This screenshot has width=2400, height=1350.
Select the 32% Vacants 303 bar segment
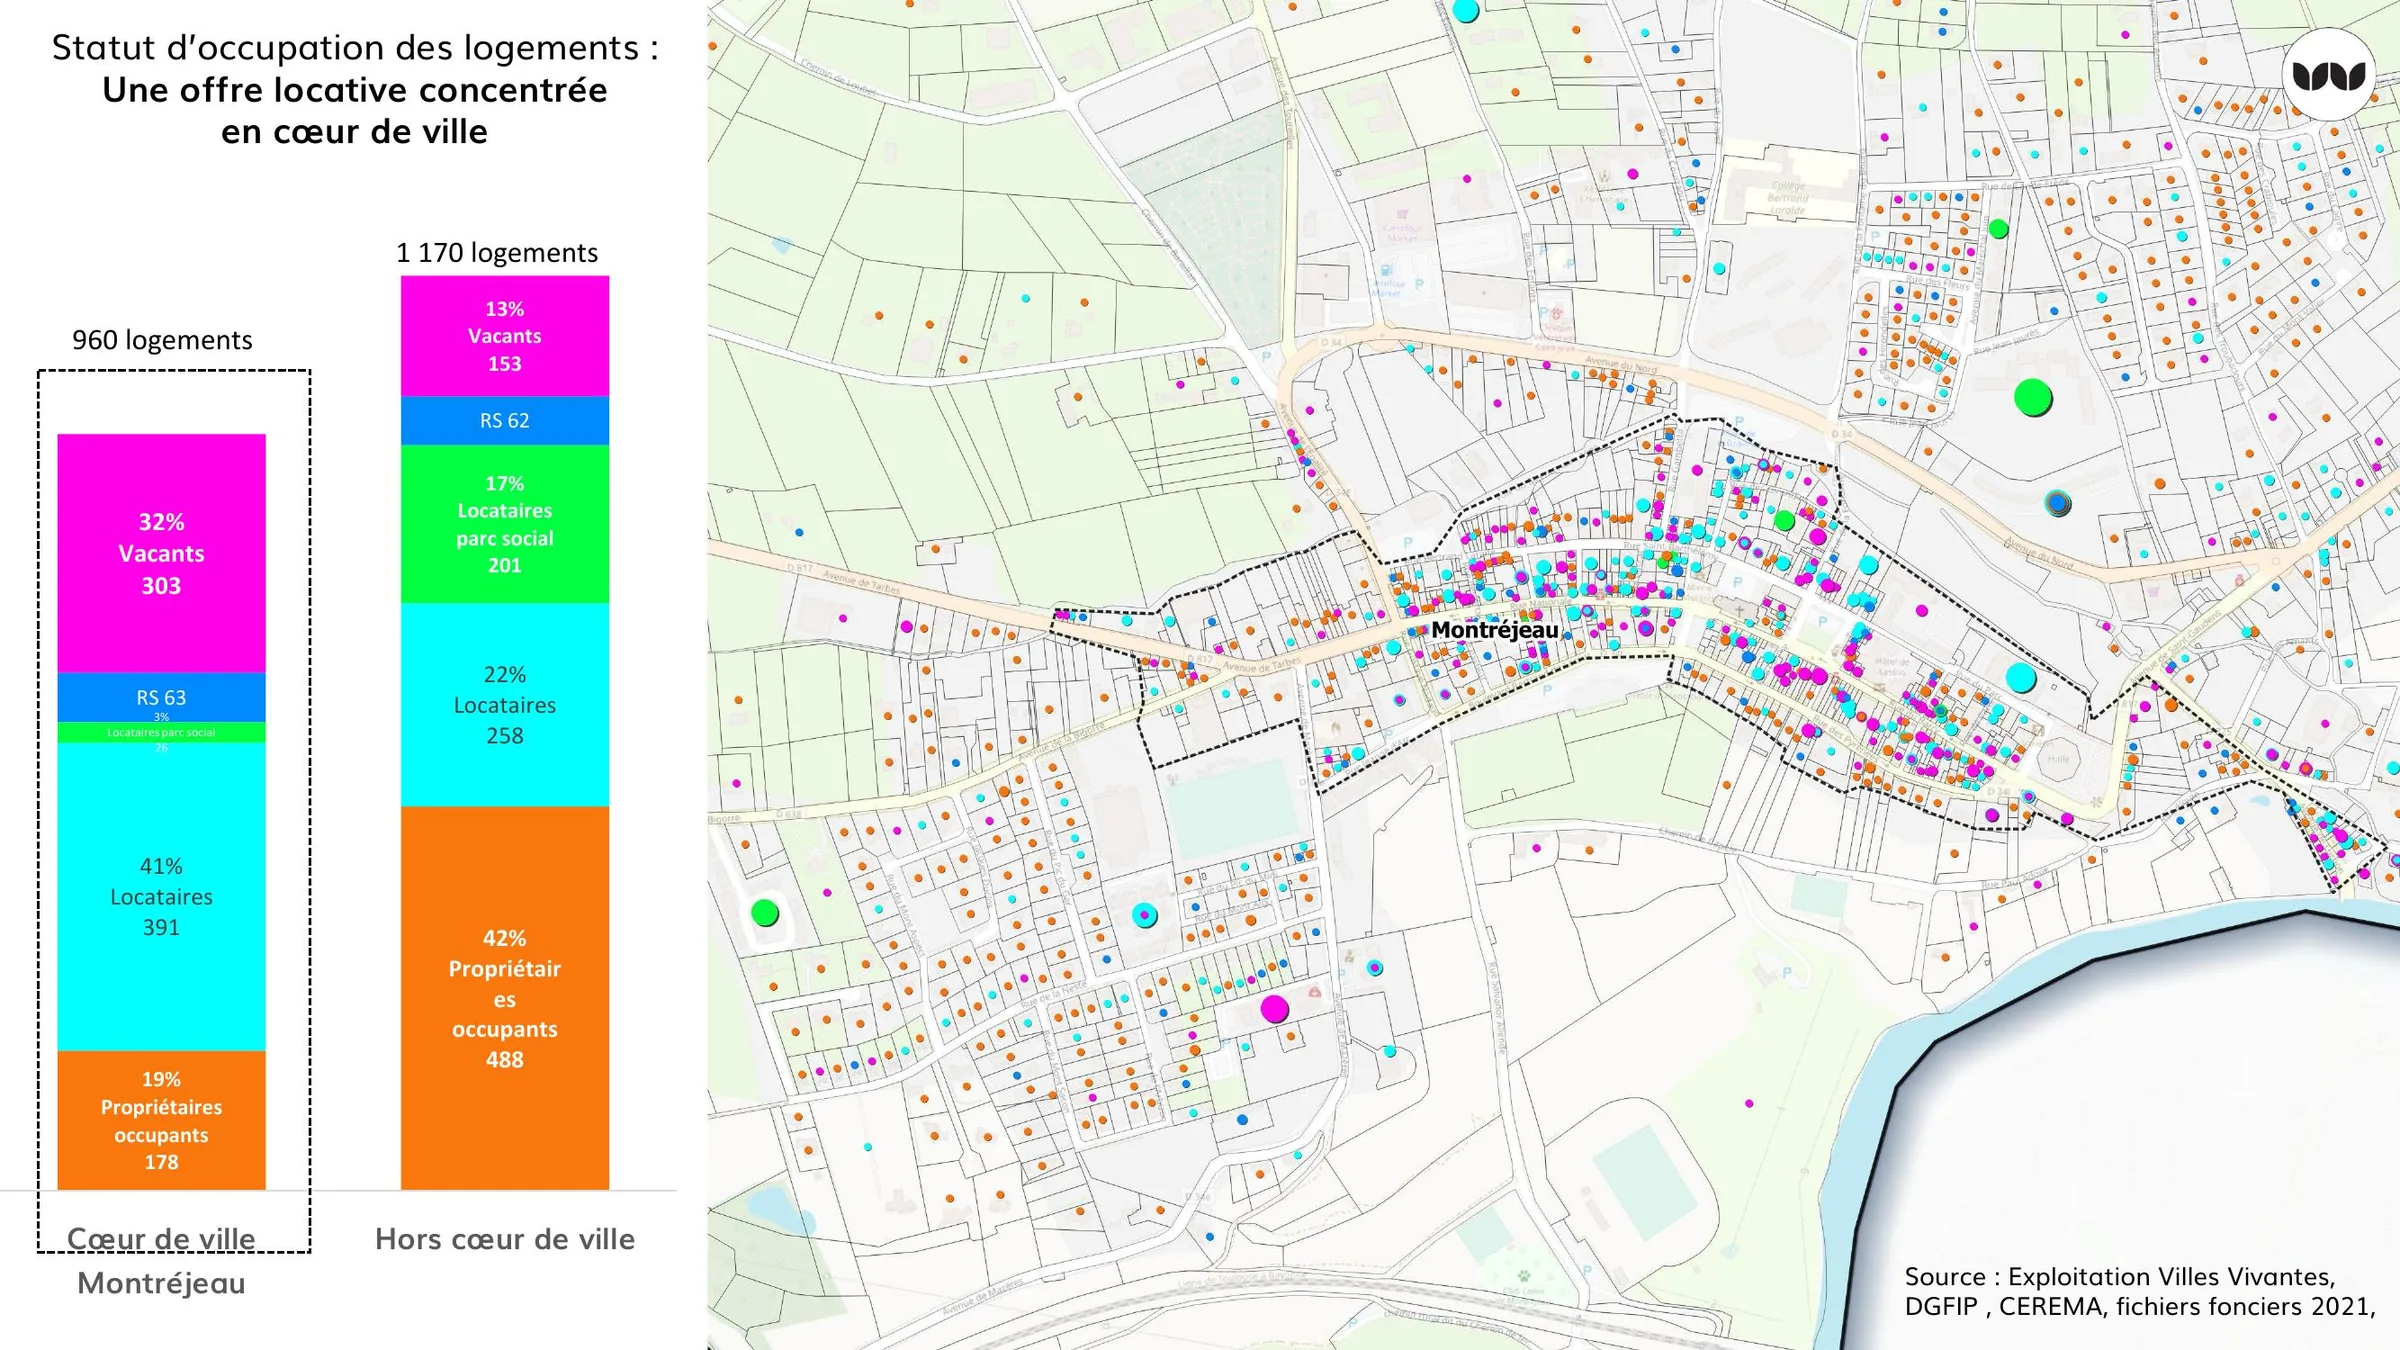pyautogui.click(x=161, y=553)
